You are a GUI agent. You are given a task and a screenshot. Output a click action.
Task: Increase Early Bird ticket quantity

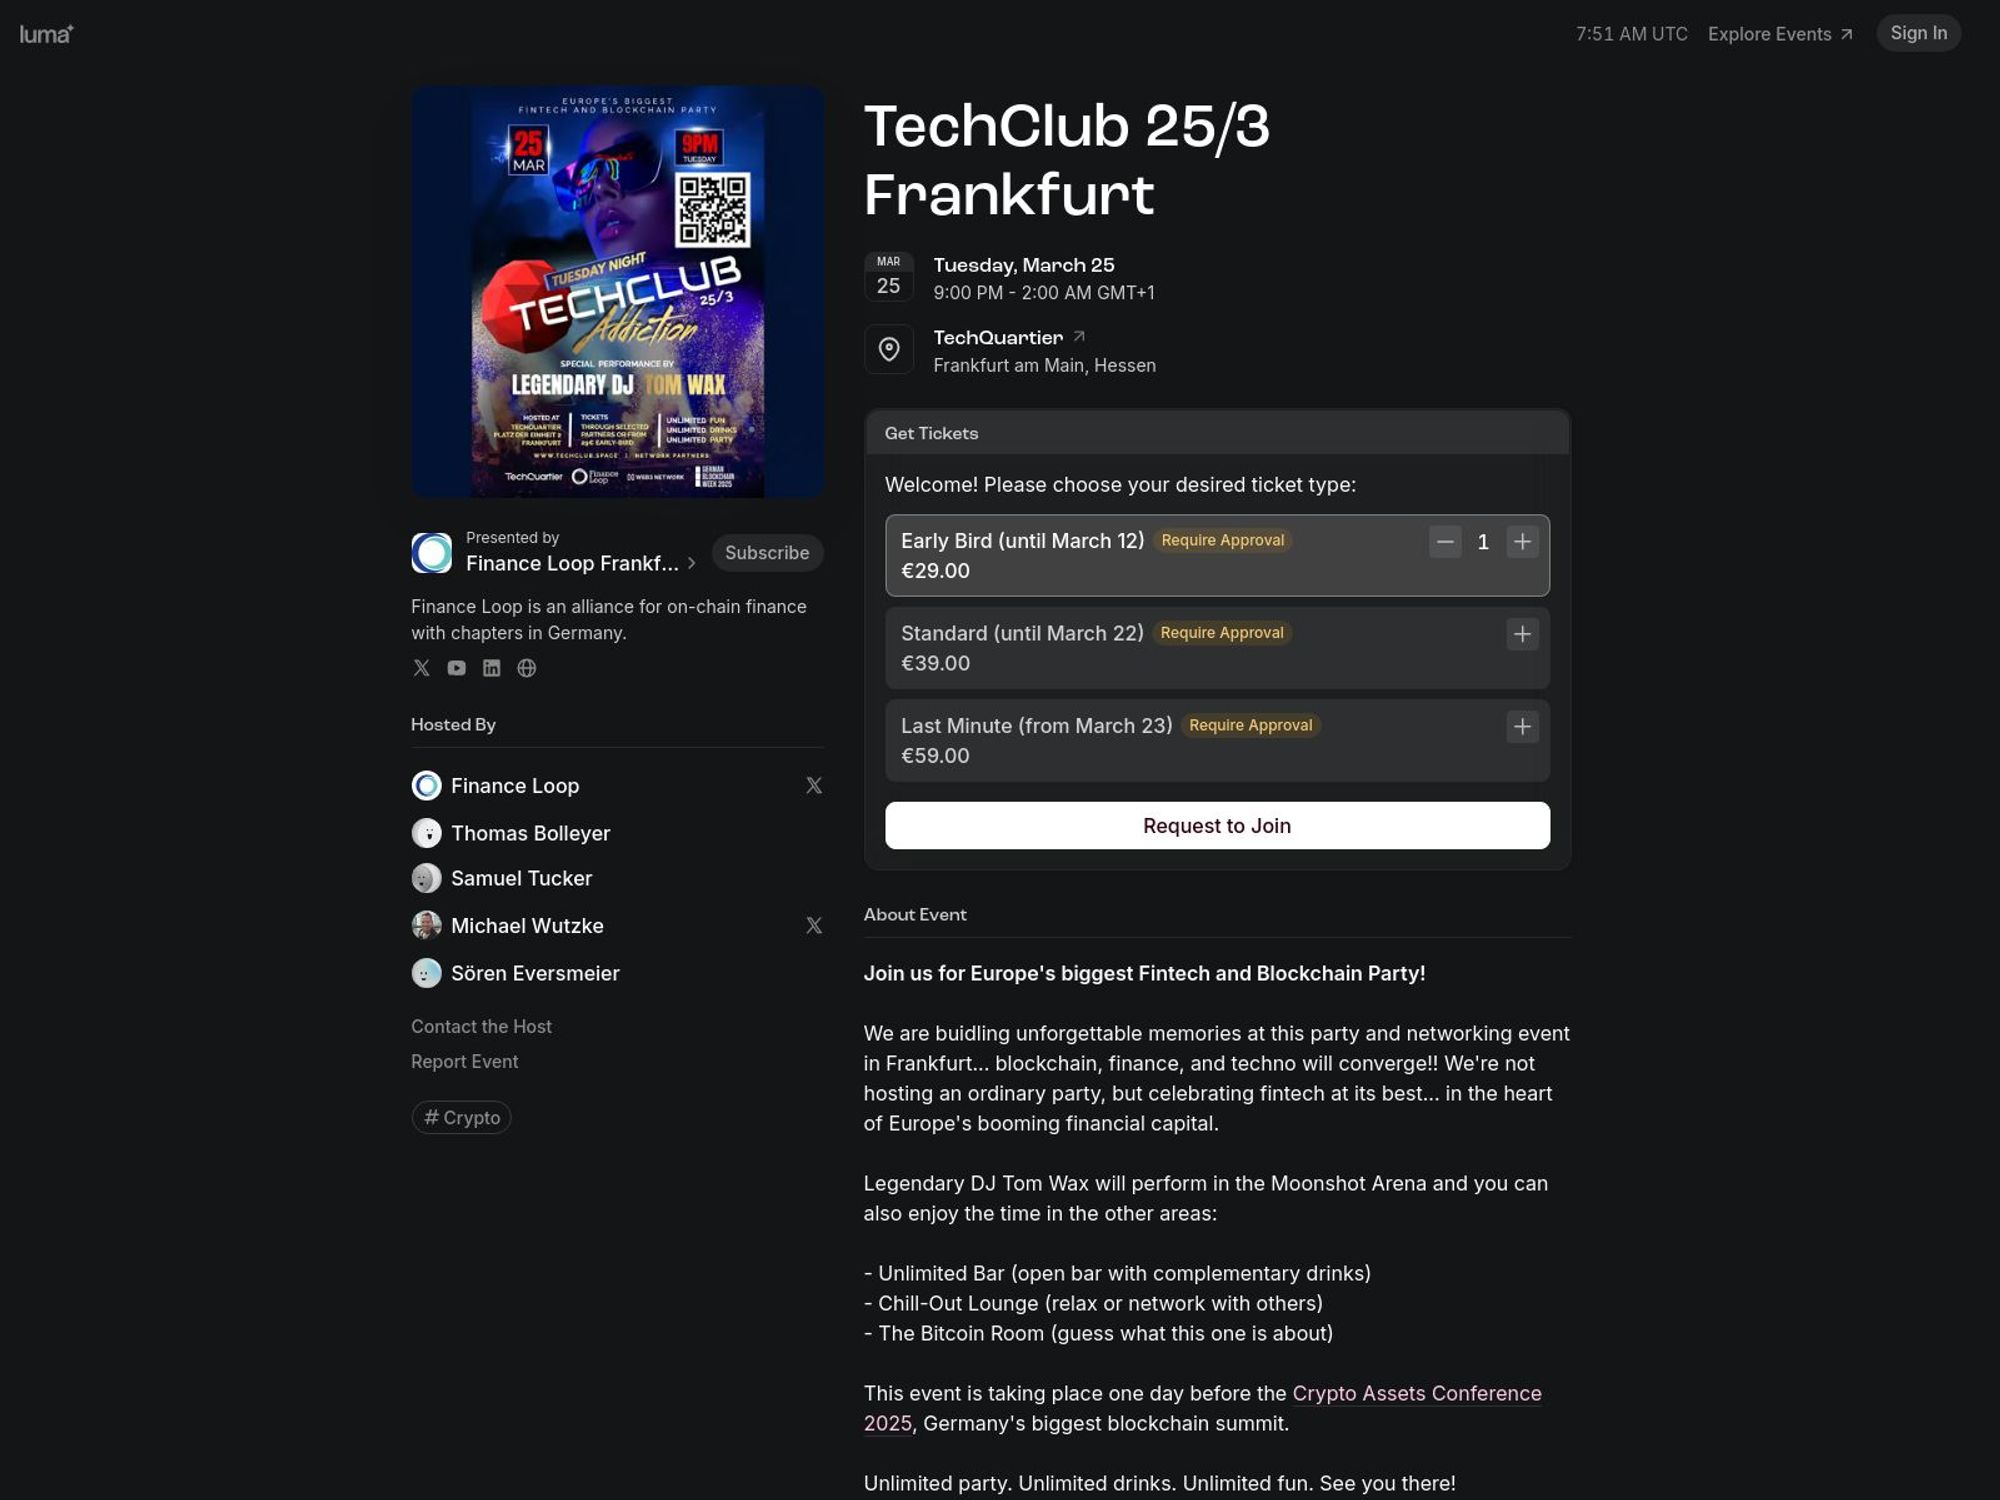[x=1522, y=542]
